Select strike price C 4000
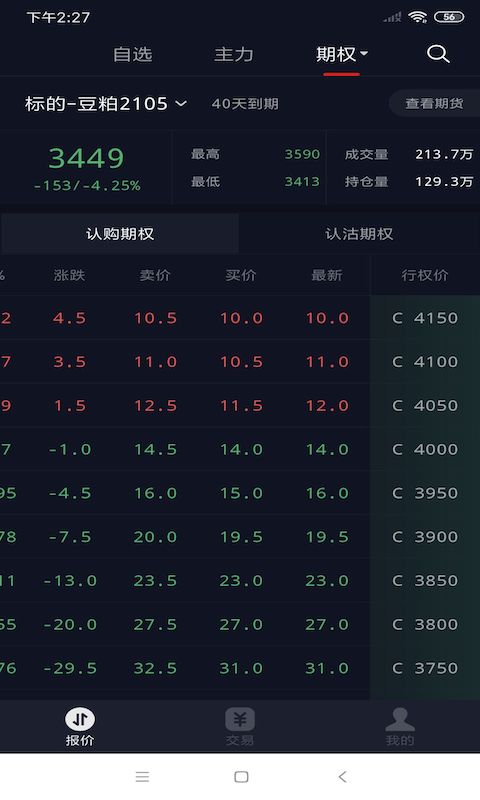The width and height of the screenshot is (480, 800). click(425, 449)
